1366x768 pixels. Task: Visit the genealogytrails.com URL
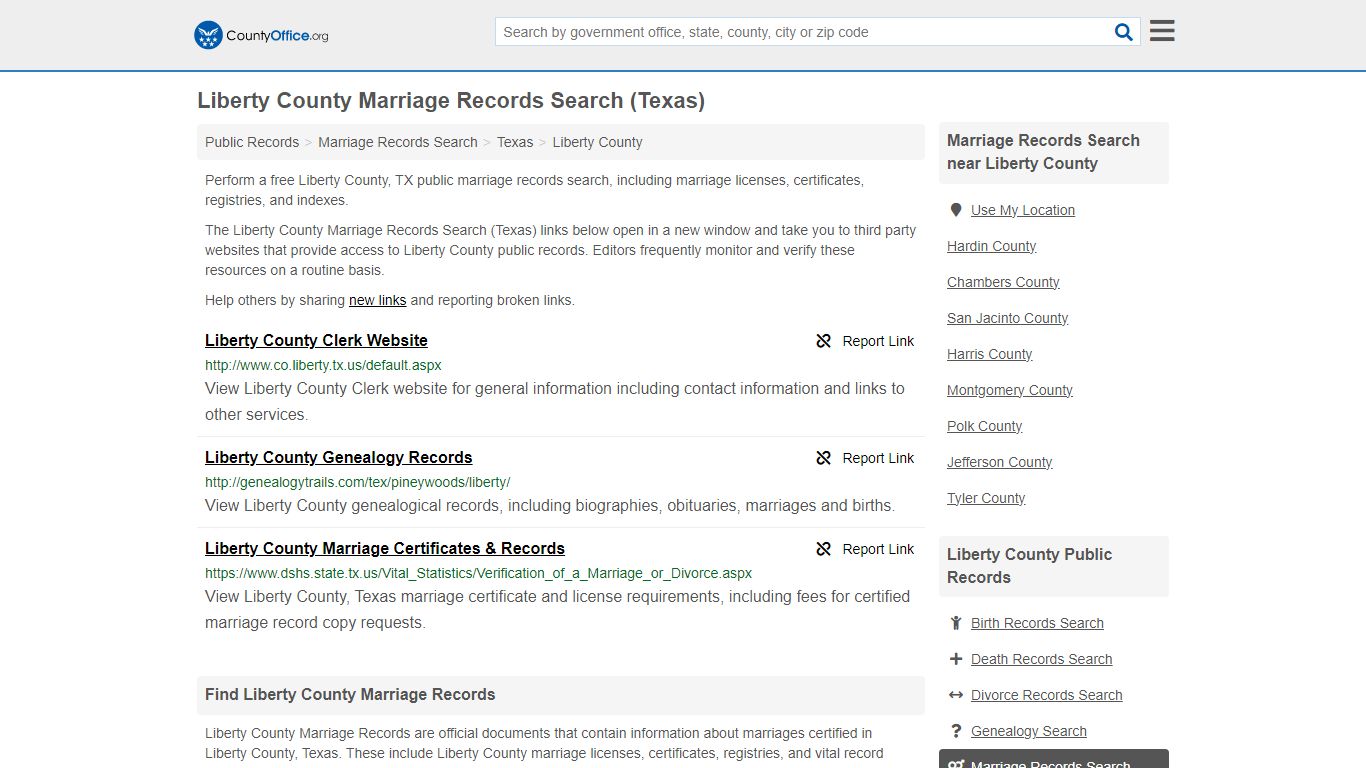358,482
